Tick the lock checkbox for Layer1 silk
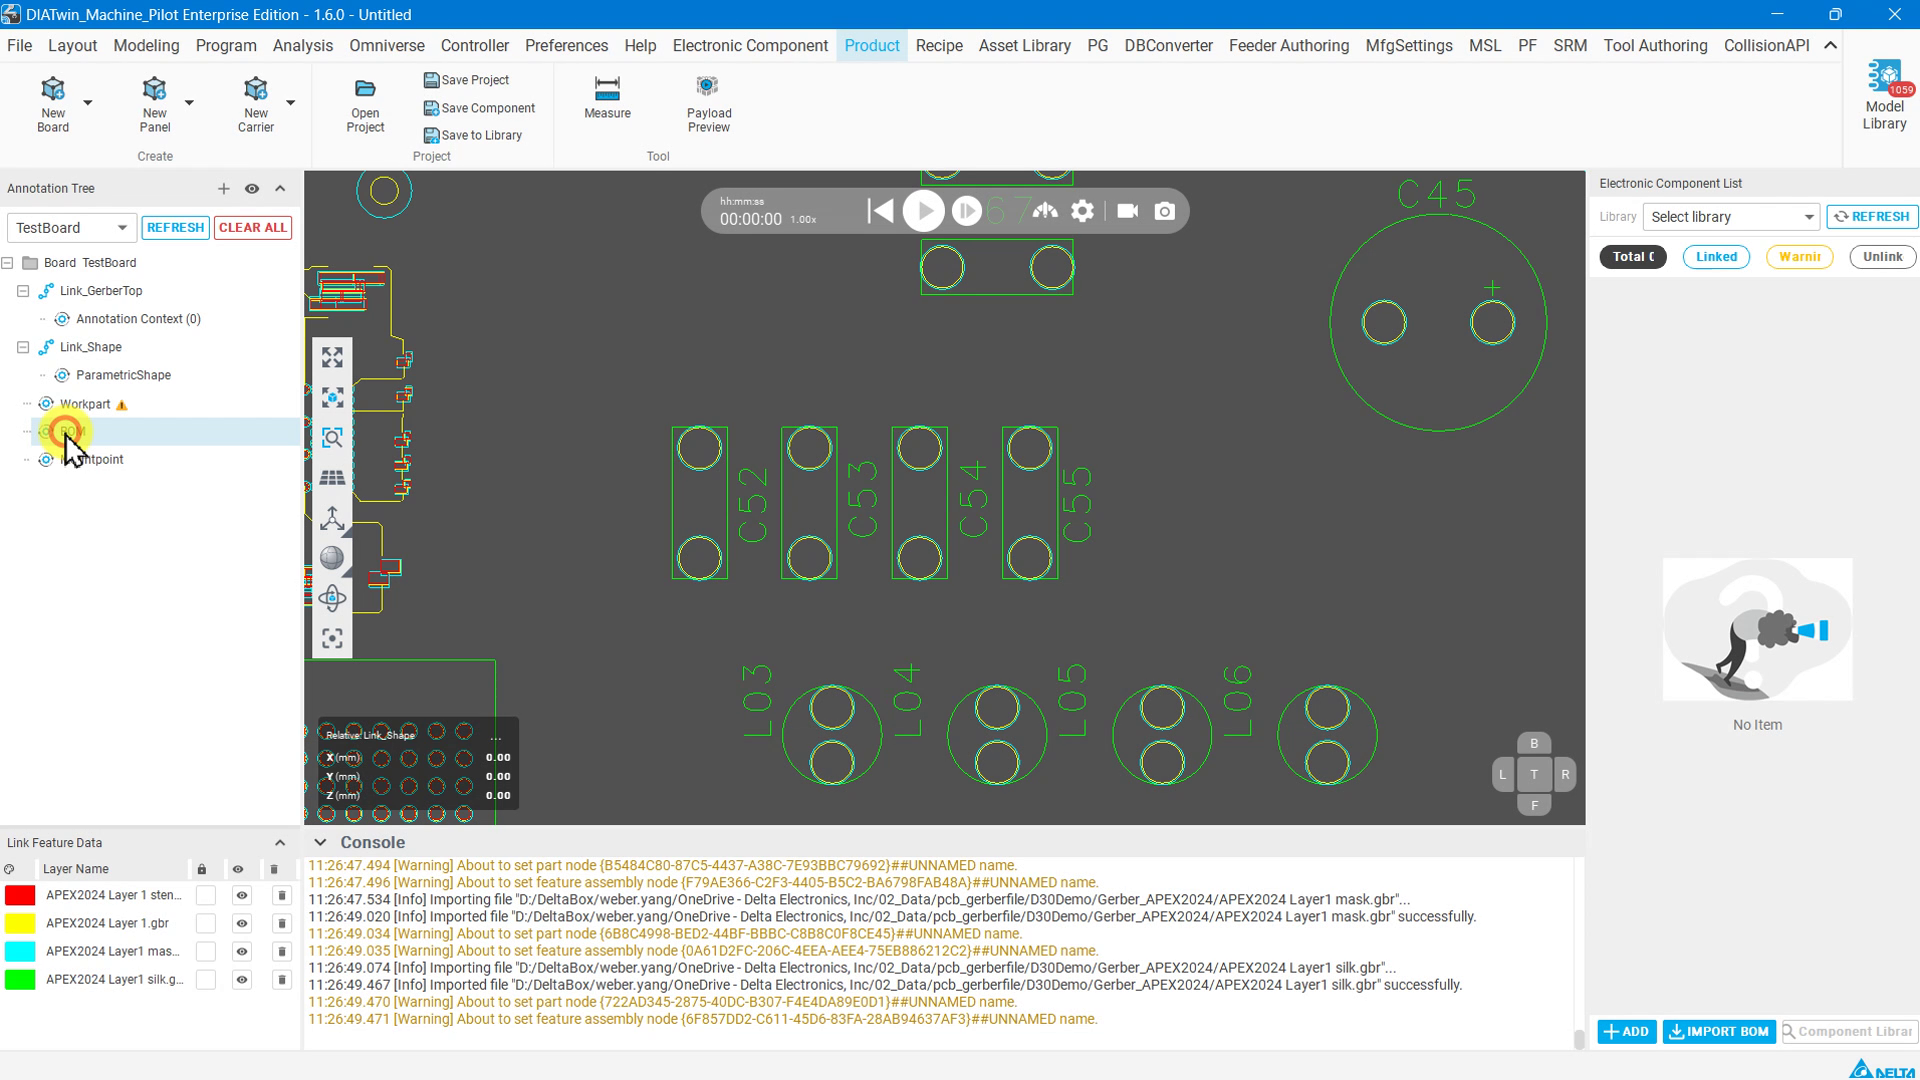 206,979
